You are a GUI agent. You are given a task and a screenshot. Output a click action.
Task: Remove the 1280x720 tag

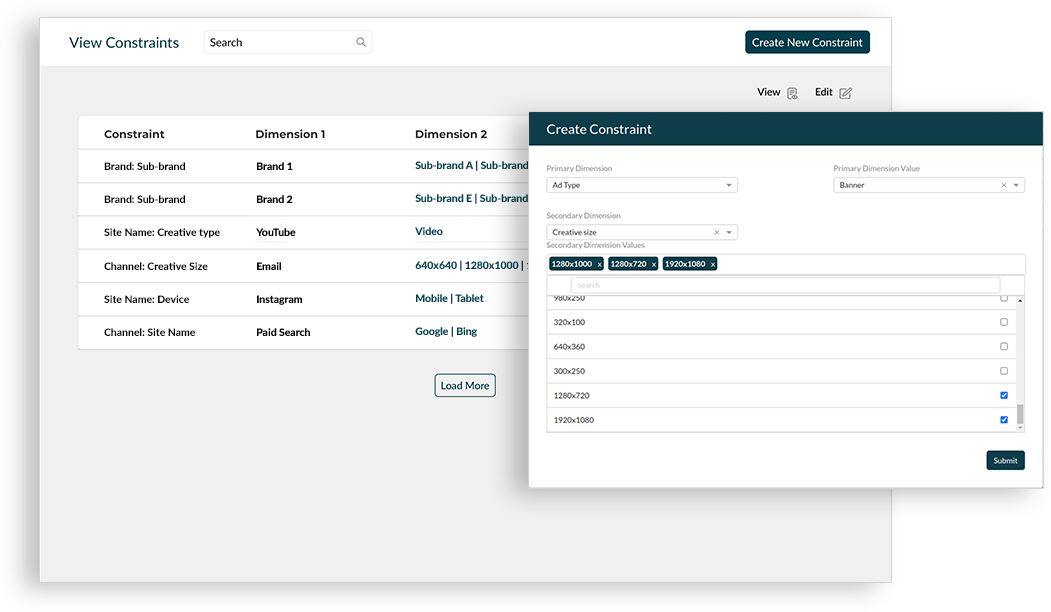[654, 265]
